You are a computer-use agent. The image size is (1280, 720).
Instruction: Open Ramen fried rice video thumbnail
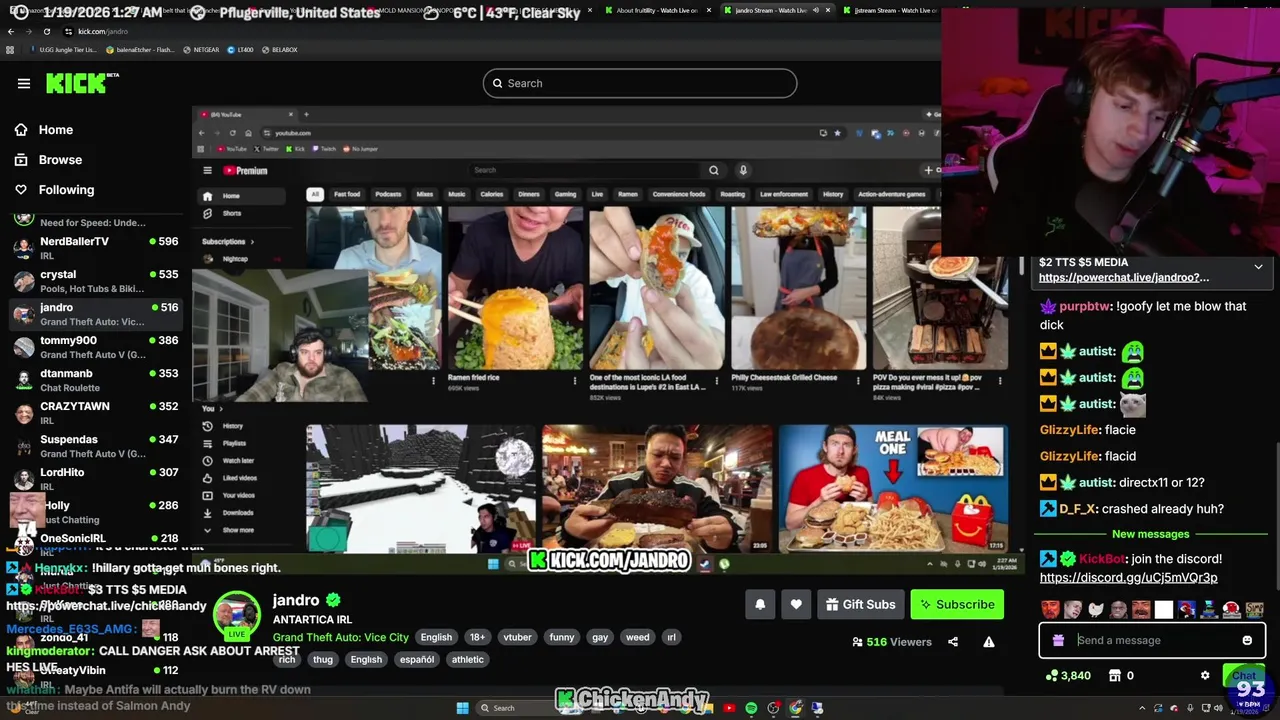click(516, 288)
